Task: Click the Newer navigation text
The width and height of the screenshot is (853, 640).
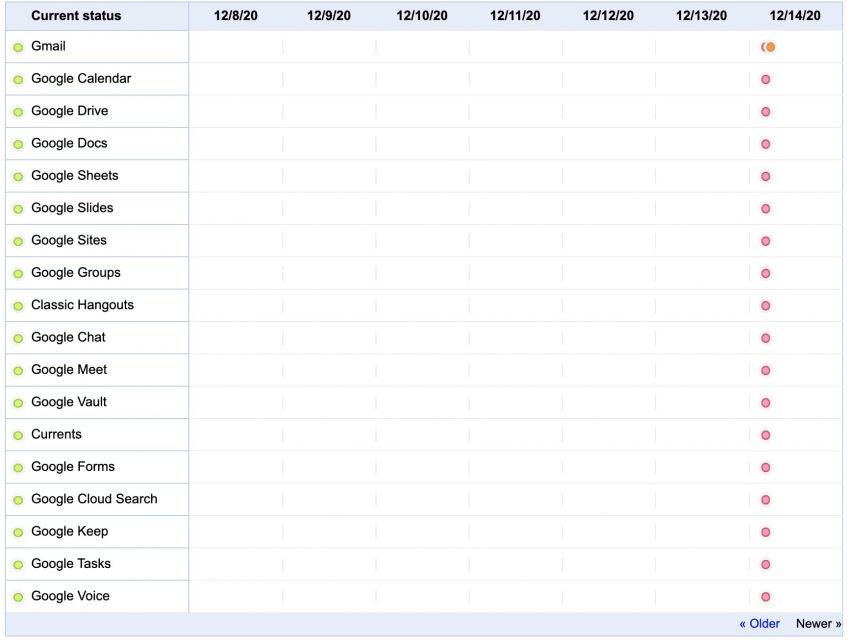Action: [x=818, y=624]
